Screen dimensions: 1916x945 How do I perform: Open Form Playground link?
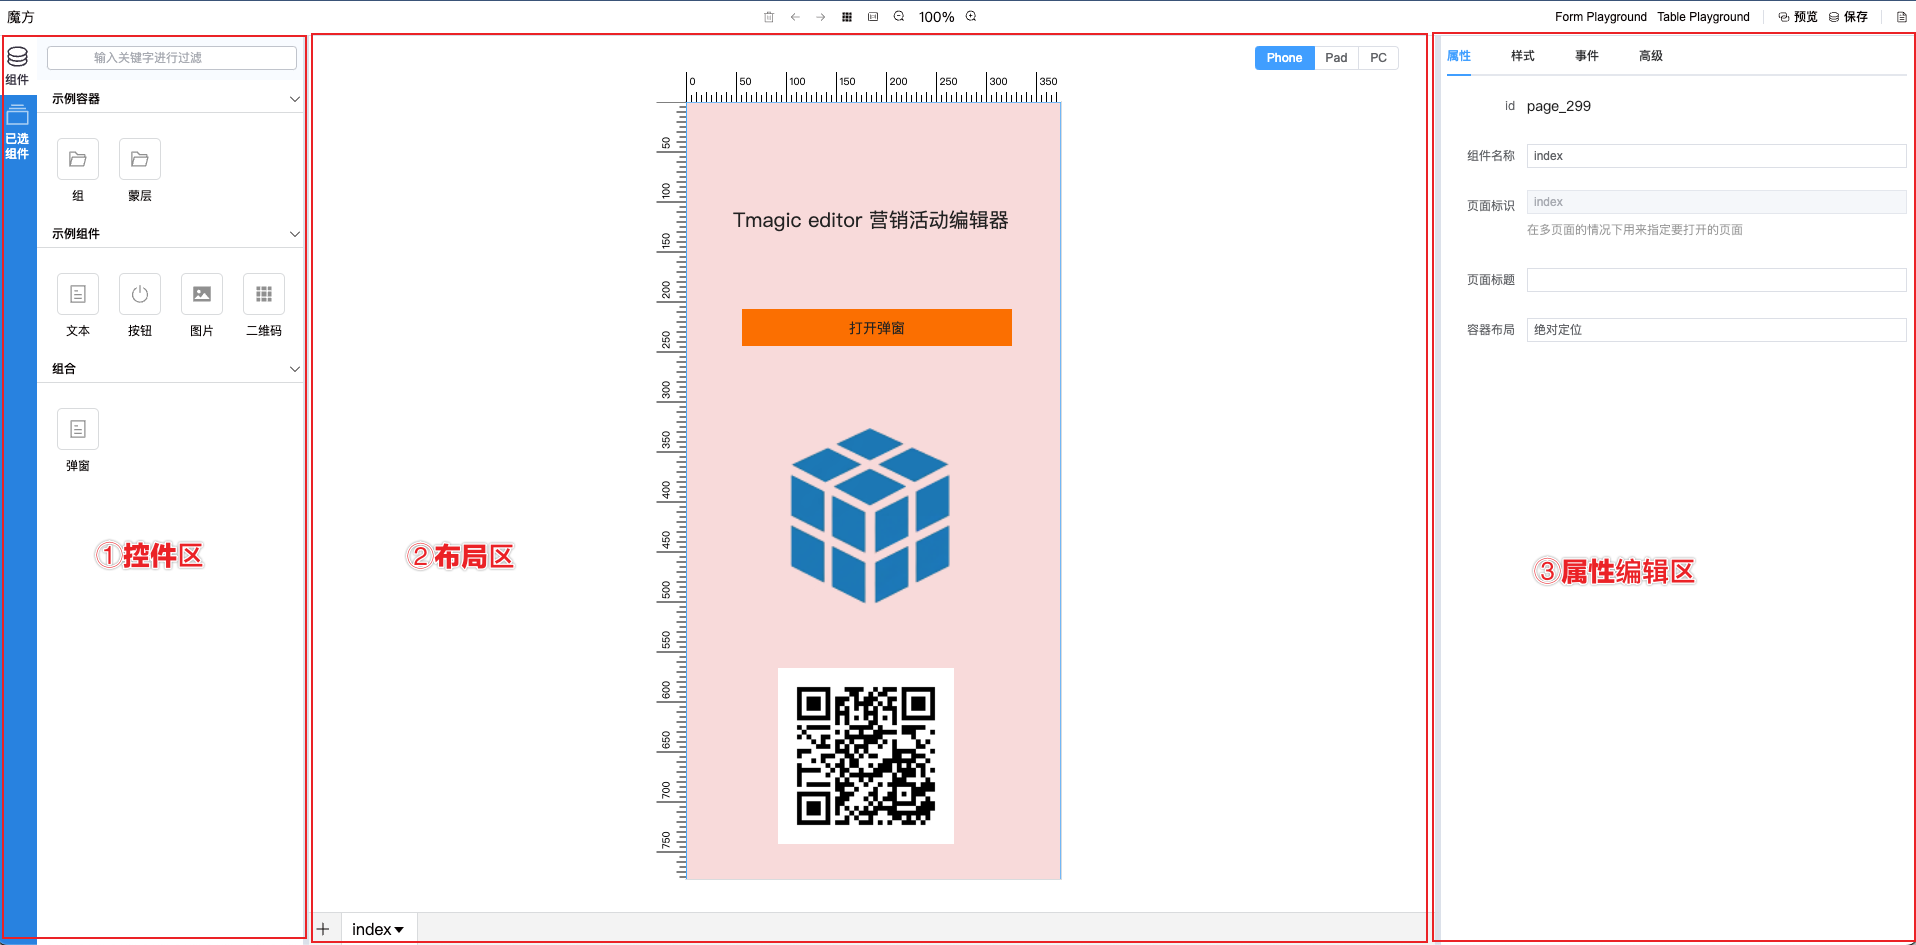coord(1601,17)
